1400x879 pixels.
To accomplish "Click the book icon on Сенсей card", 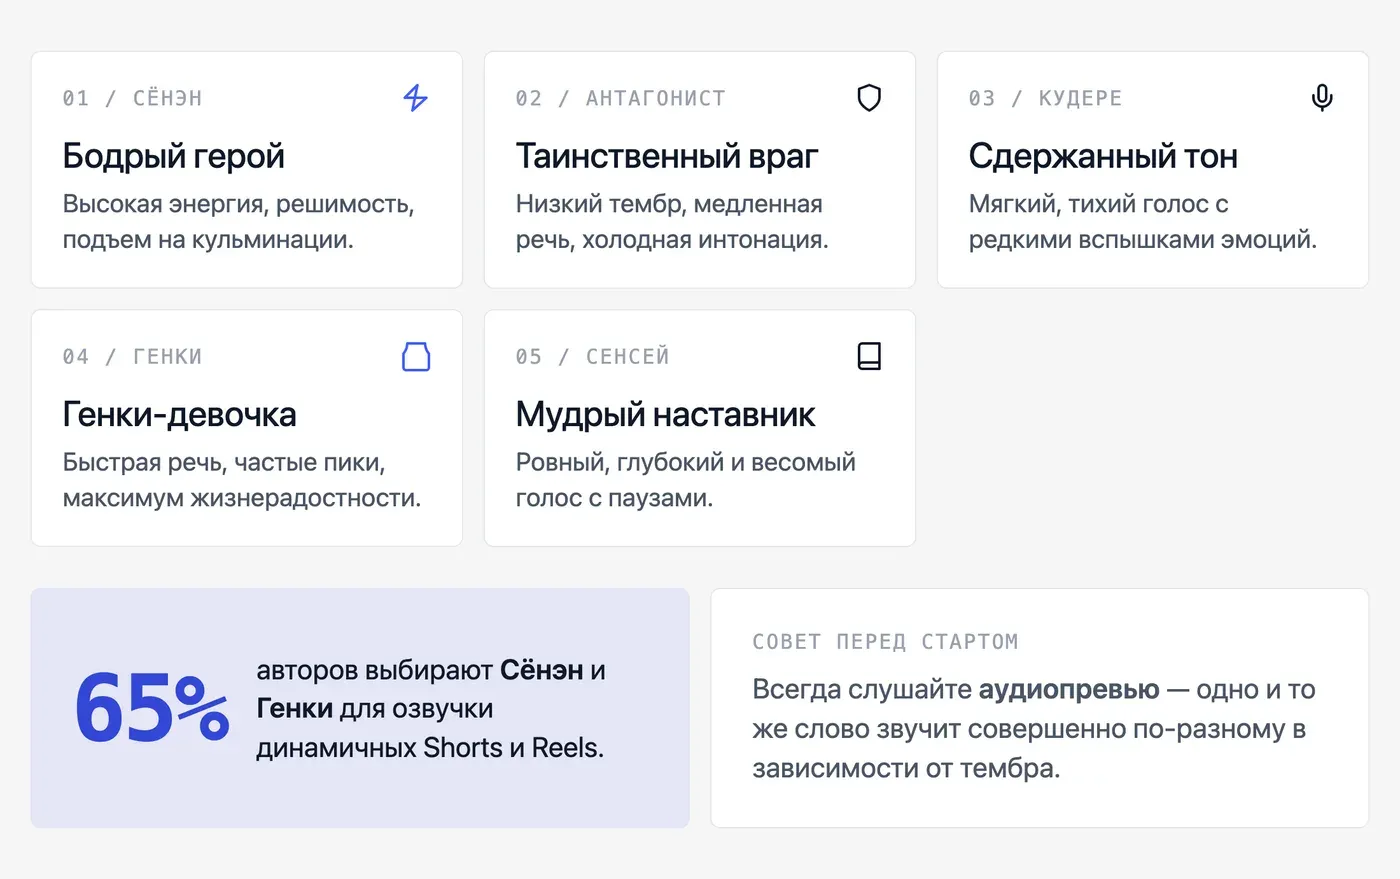I will tap(869, 356).
